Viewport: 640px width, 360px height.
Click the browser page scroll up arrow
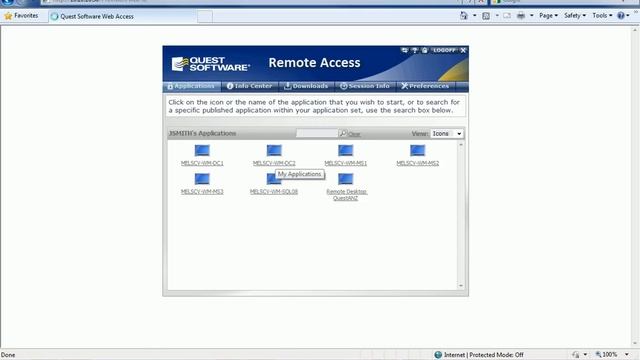coord(635,29)
